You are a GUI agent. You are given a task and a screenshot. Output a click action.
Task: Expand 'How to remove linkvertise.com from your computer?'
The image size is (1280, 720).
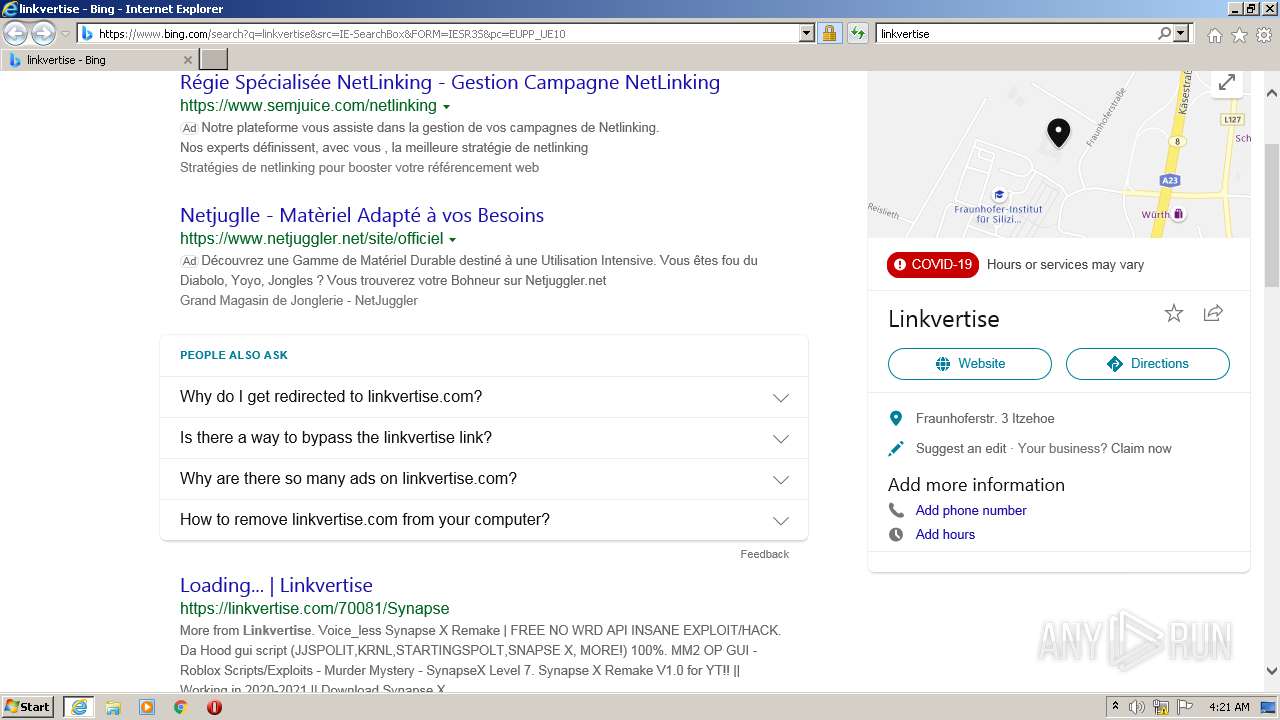tap(484, 520)
